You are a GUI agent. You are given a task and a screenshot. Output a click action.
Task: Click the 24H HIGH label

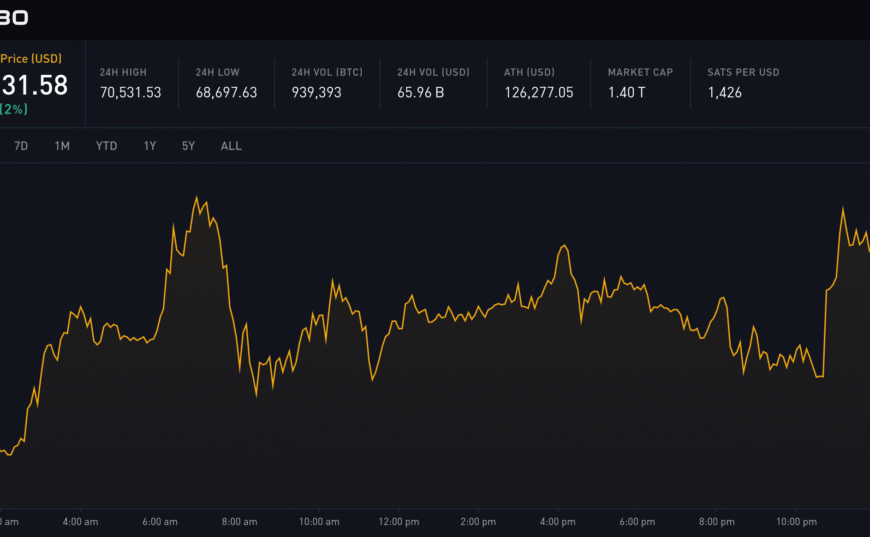123,72
